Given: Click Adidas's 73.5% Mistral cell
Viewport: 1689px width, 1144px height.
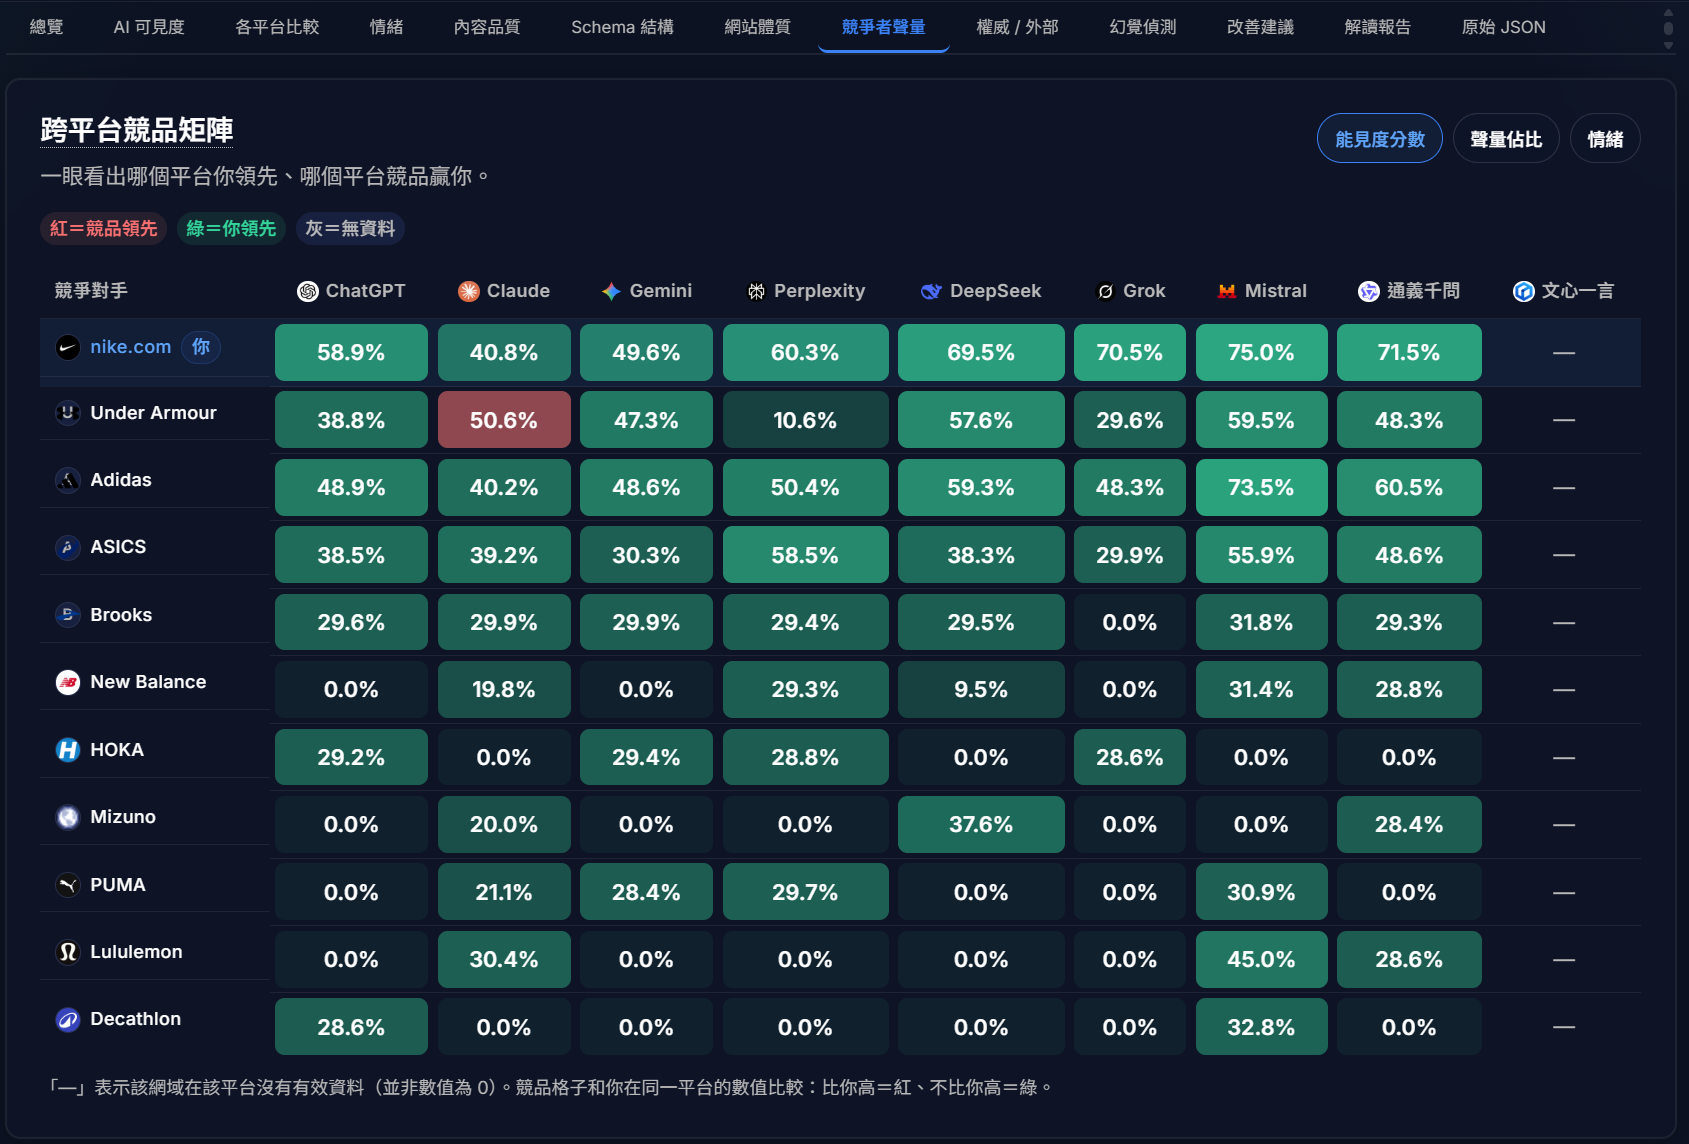Looking at the screenshot, I should click(1261, 487).
